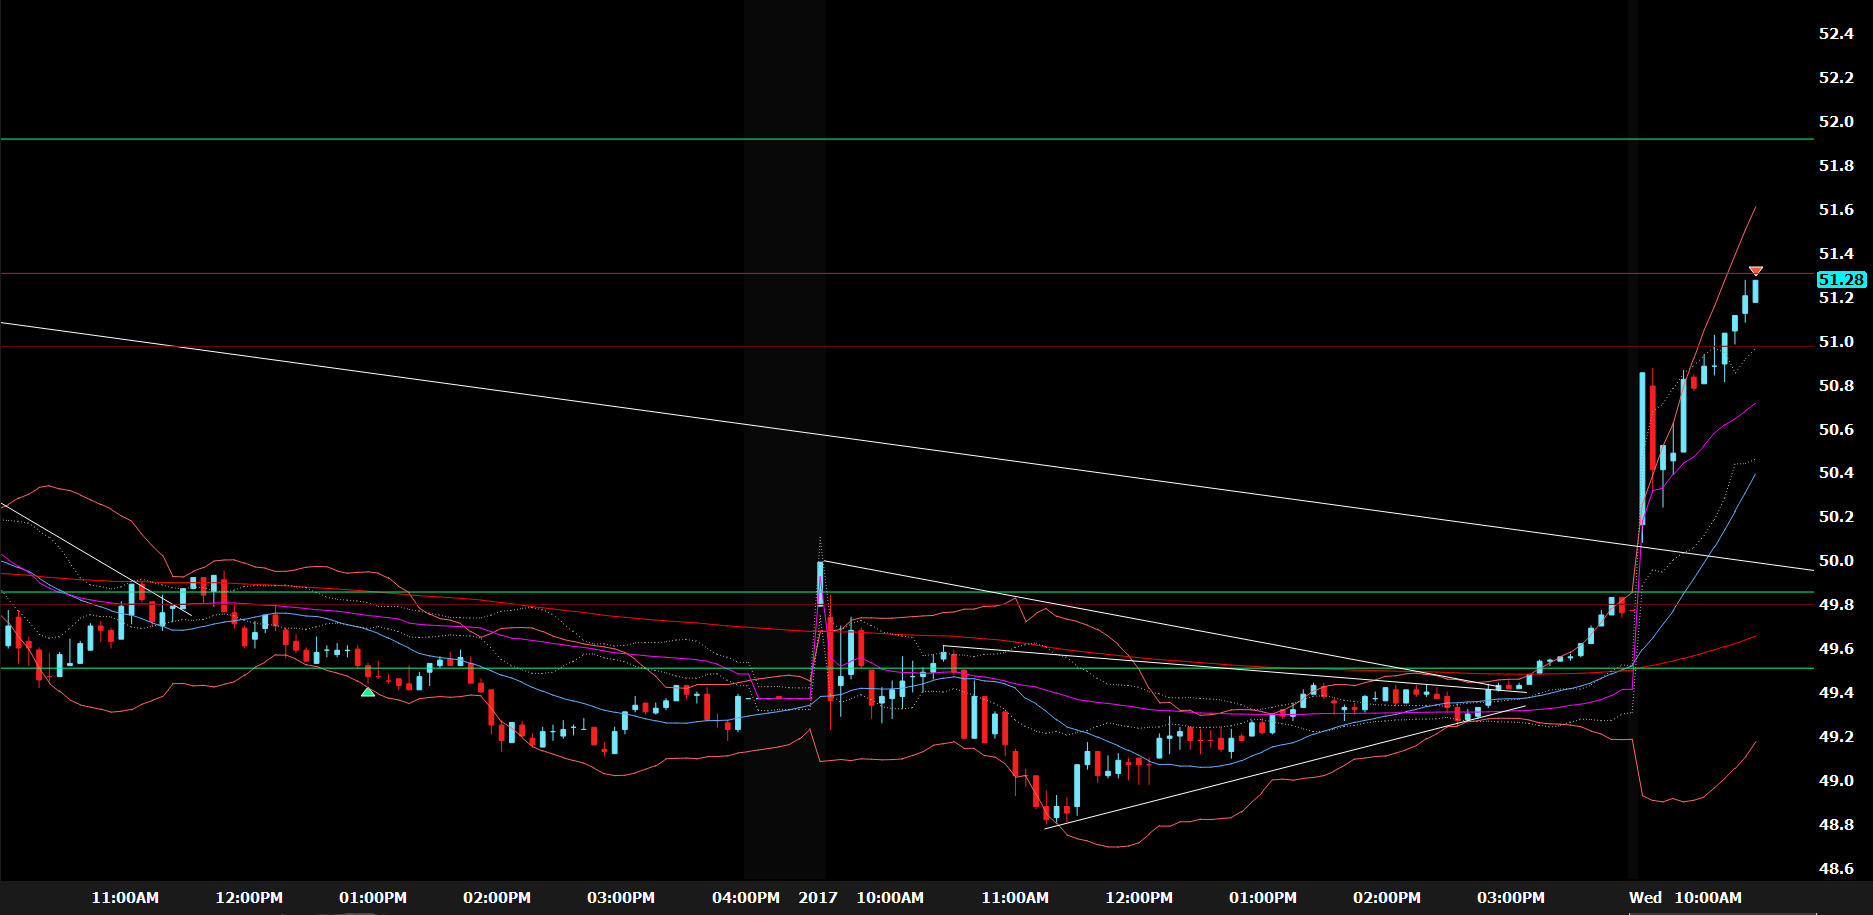
Task: Click the 52.4 price axis label
Action: tap(1836, 34)
